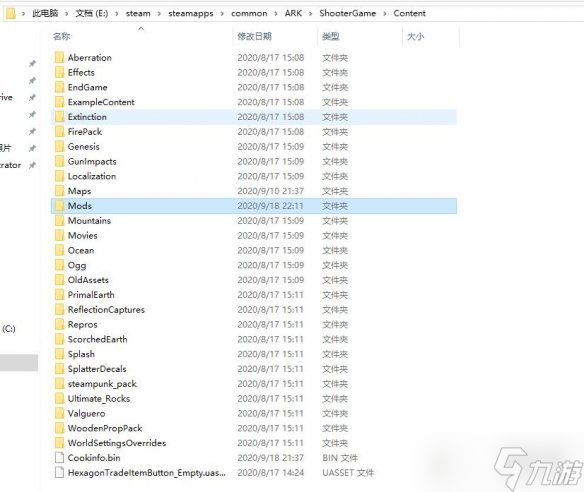Sort by the 名称 column header
Screen dimensions: 584x492
click(61, 36)
